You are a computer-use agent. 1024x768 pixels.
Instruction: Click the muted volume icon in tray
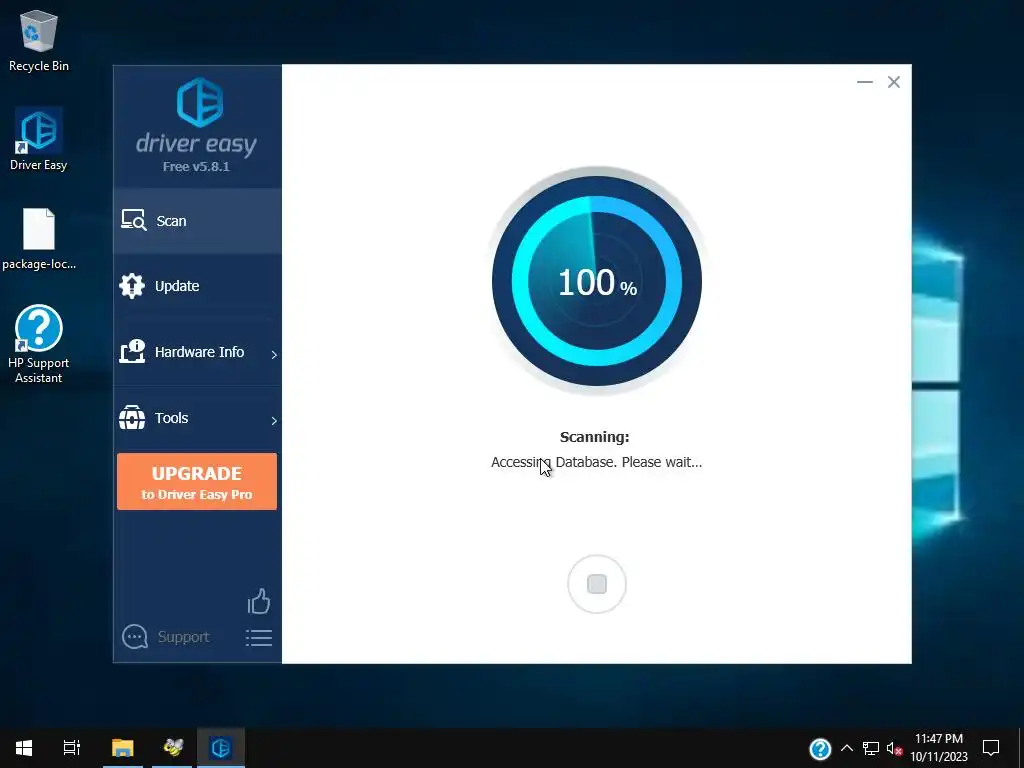(x=894, y=748)
